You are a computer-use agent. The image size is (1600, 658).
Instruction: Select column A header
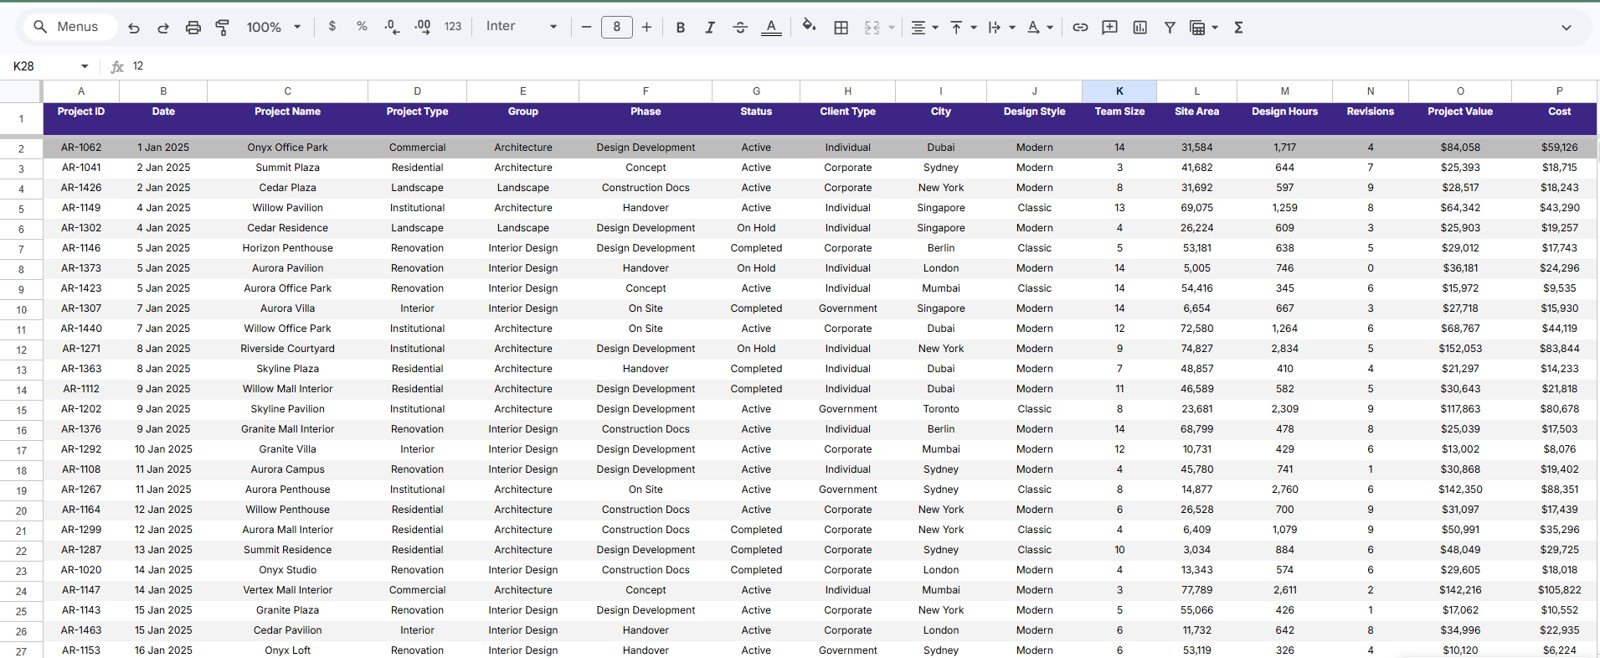tap(81, 91)
